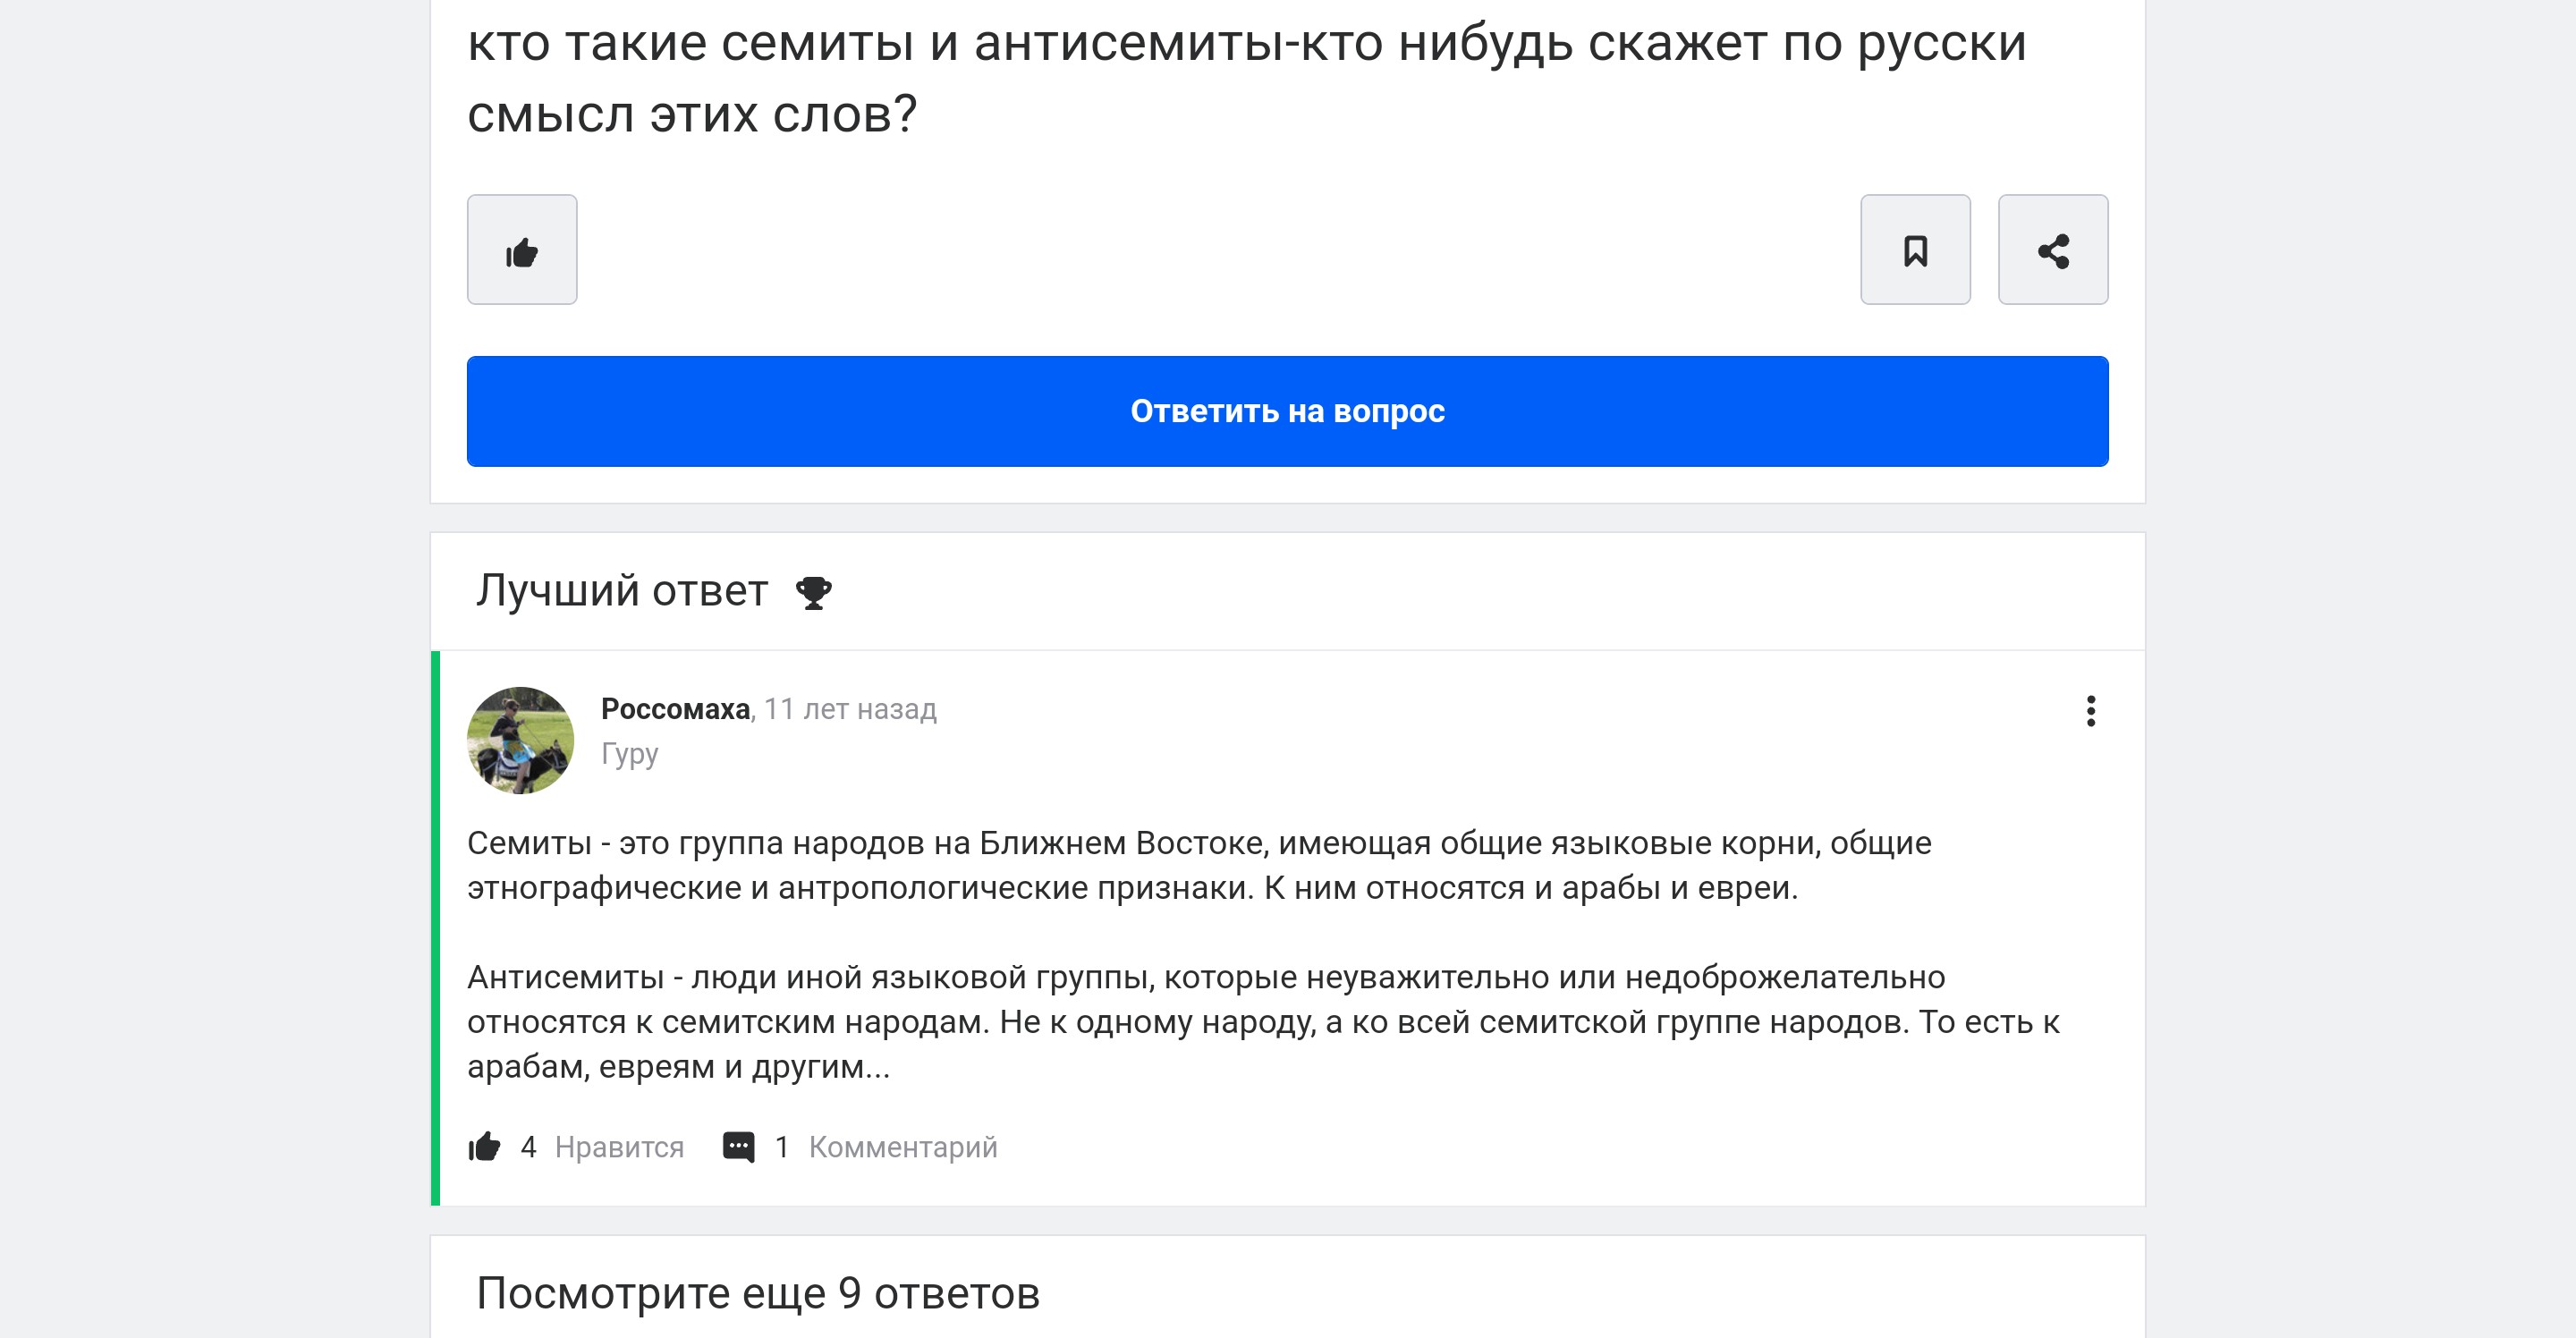Click the paragraph starting with Антисемиты

point(1263,1022)
